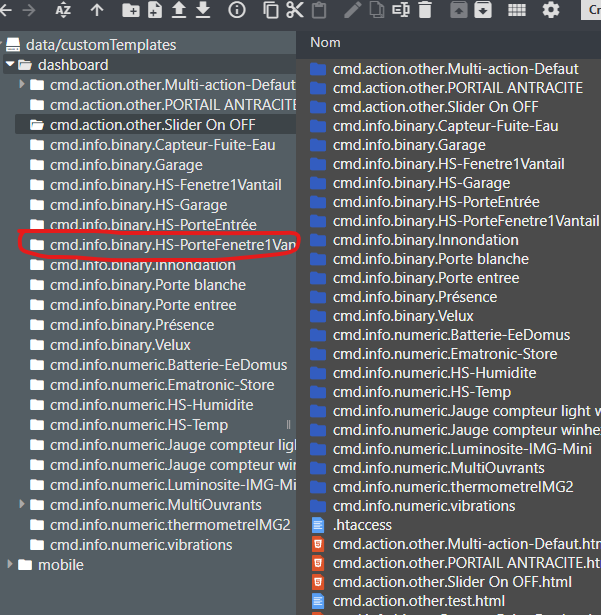
Task: Click the back arrow in toolbar
Action: (5, 10)
